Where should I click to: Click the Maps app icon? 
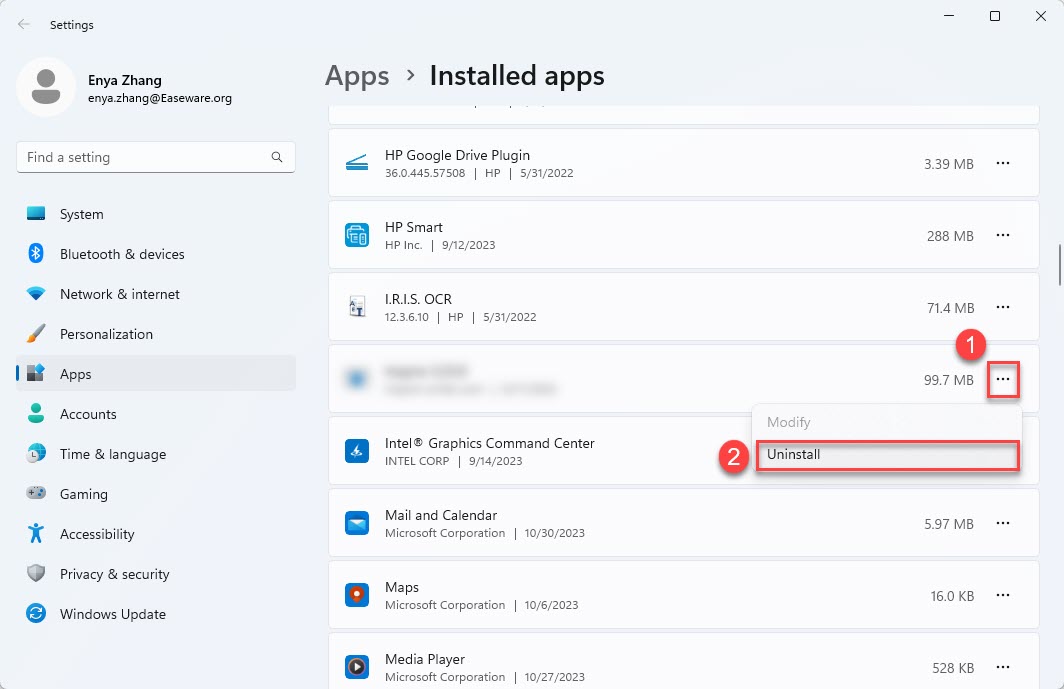[x=357, y=595]
